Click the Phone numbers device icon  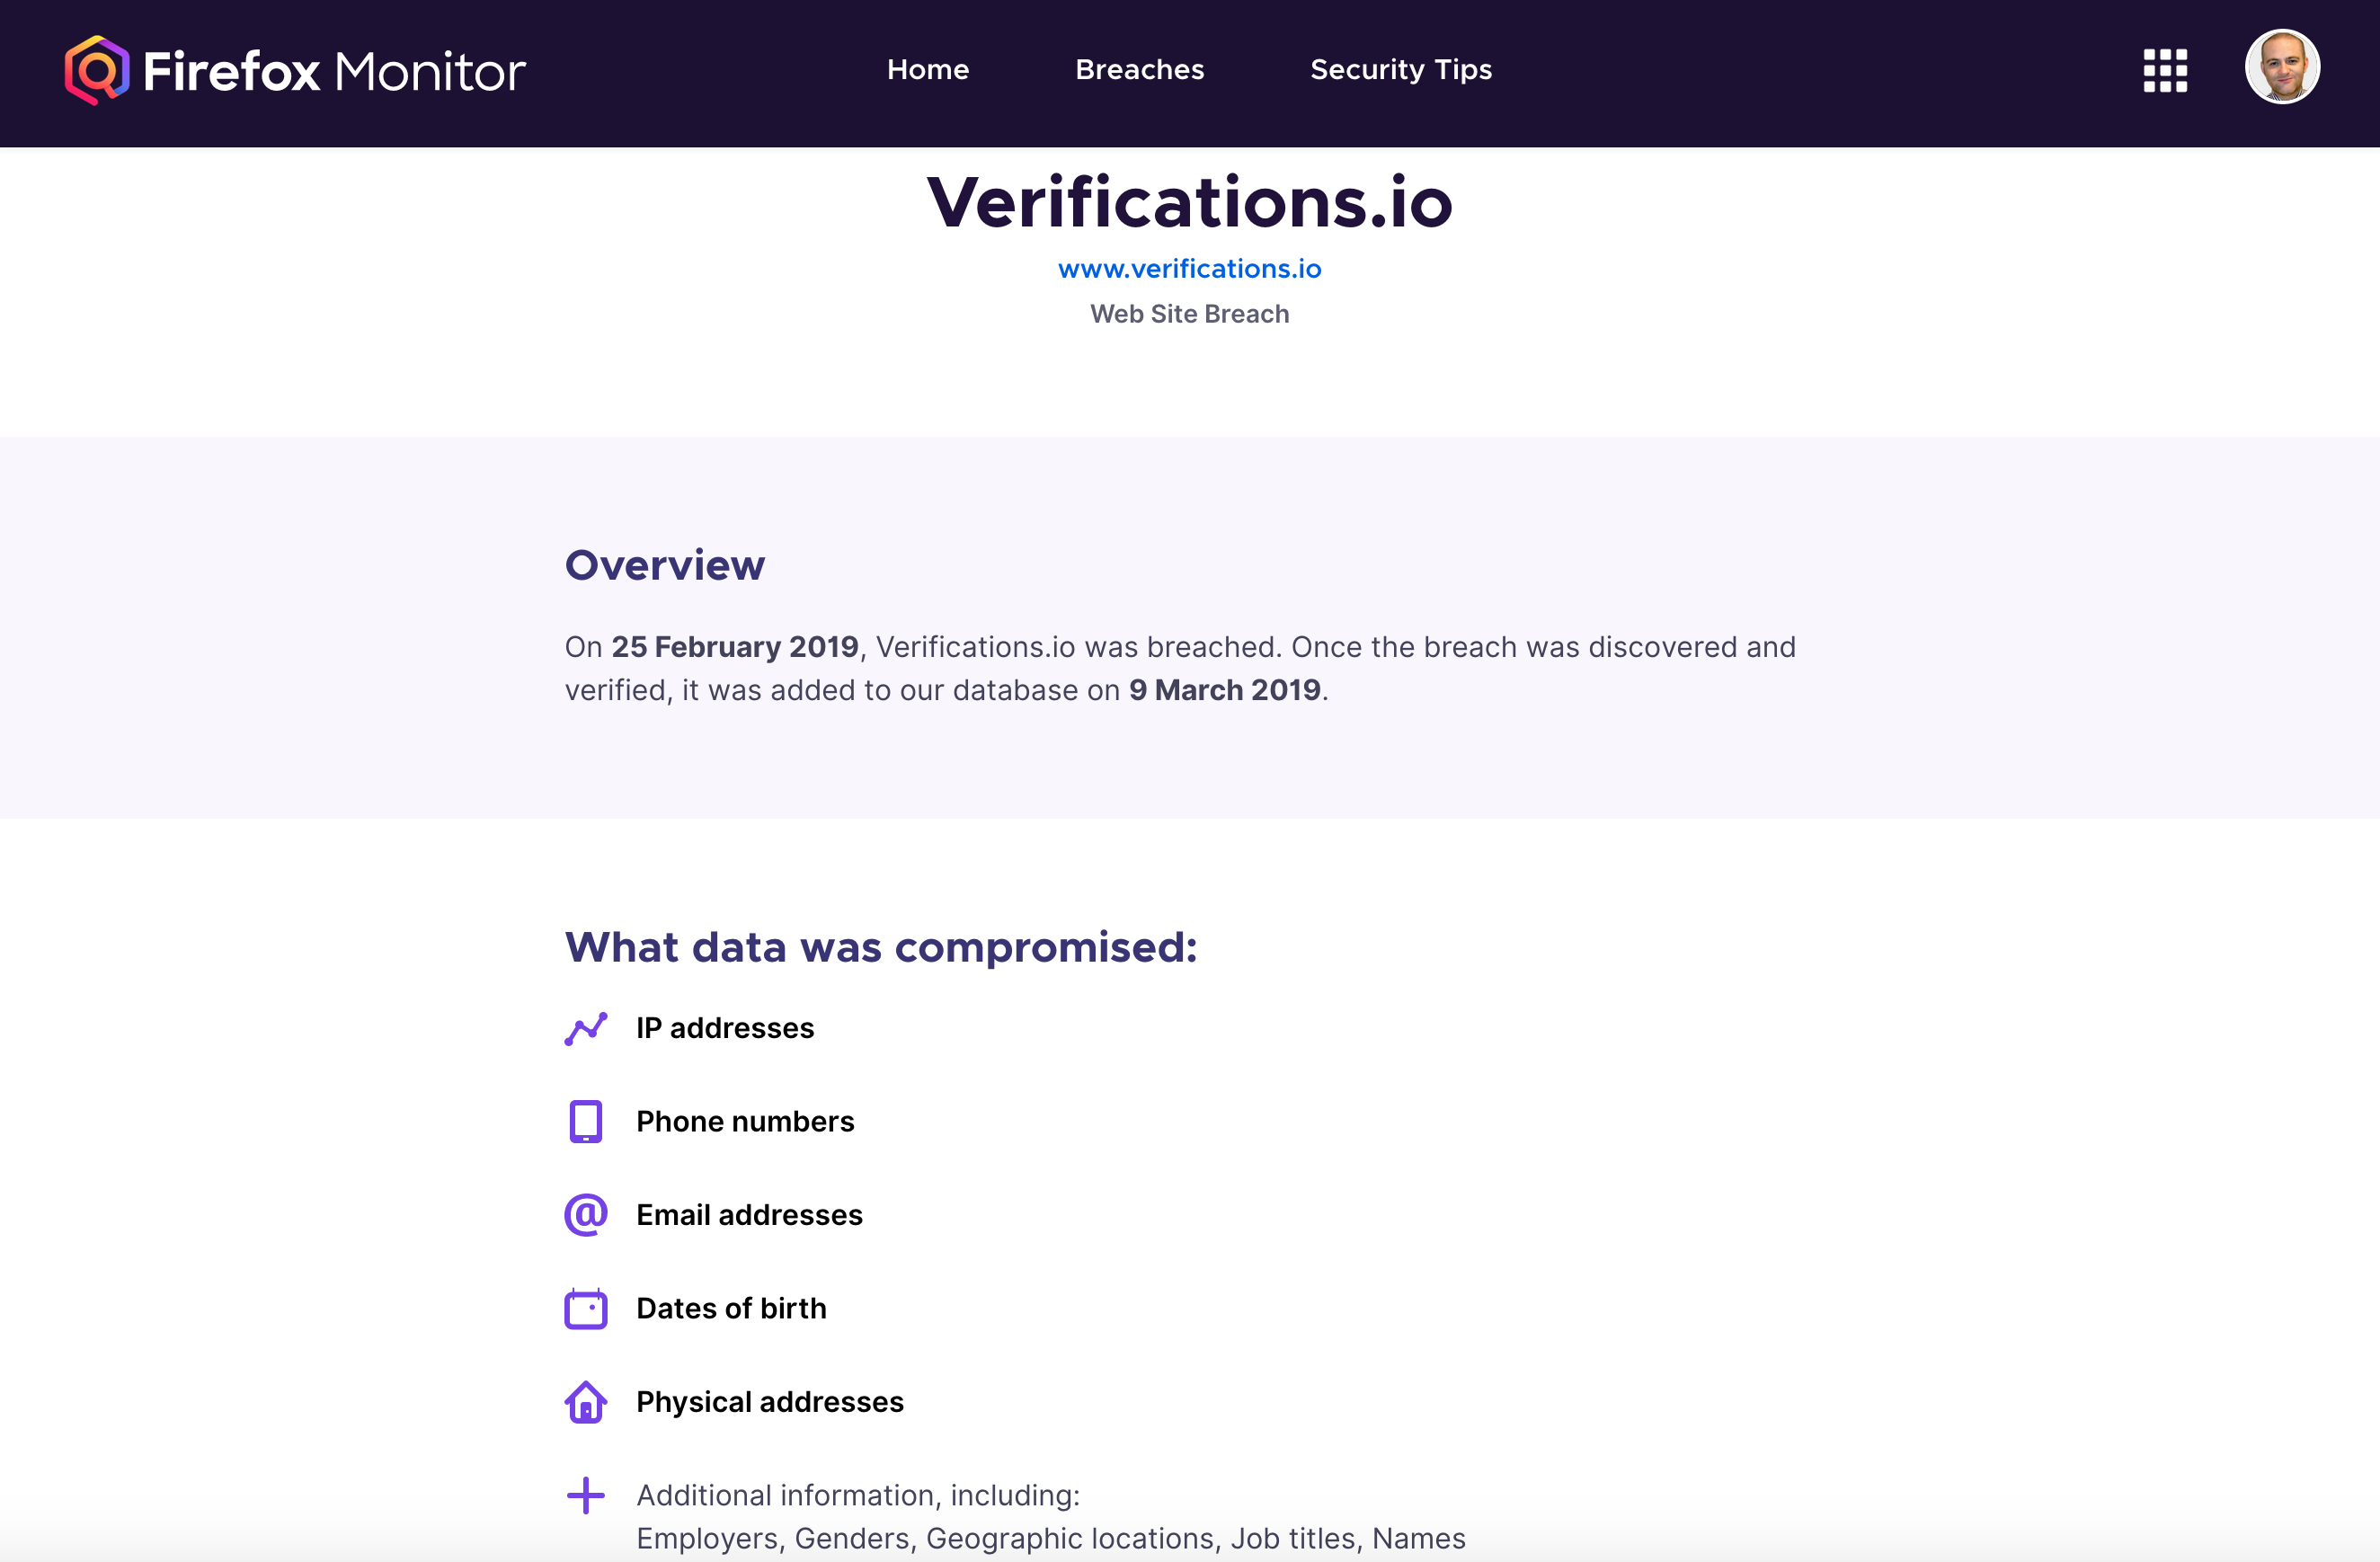(x=586, y=1121)
